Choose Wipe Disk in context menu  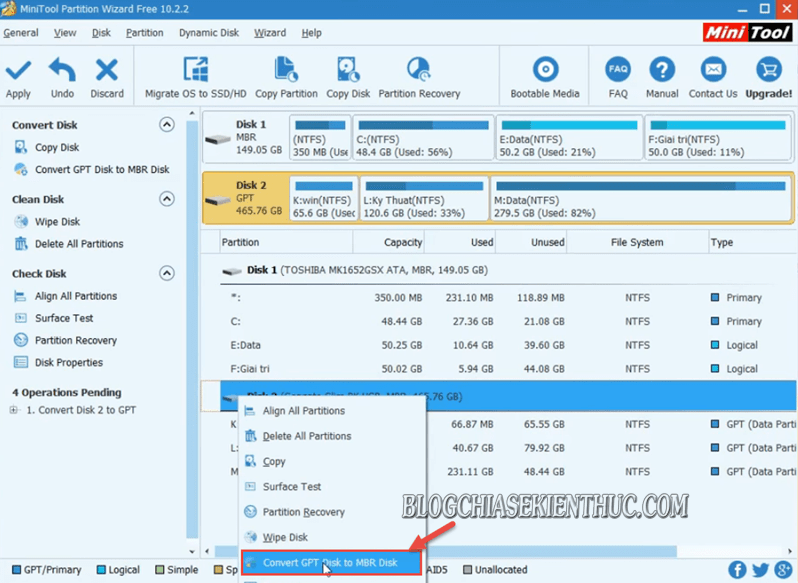[332, 537]
